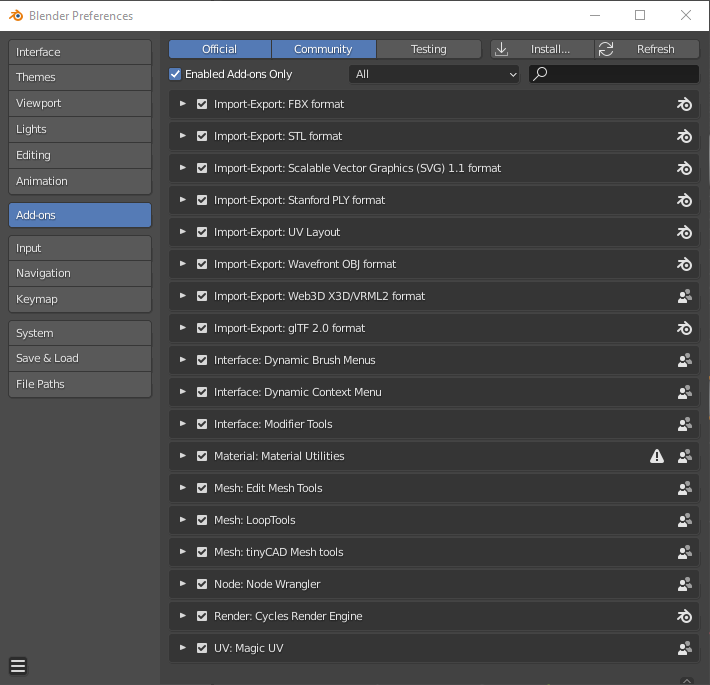Click community icon on Node Wrangler row
This screenshot has width=710, height=685.
[x=684, y=584]
